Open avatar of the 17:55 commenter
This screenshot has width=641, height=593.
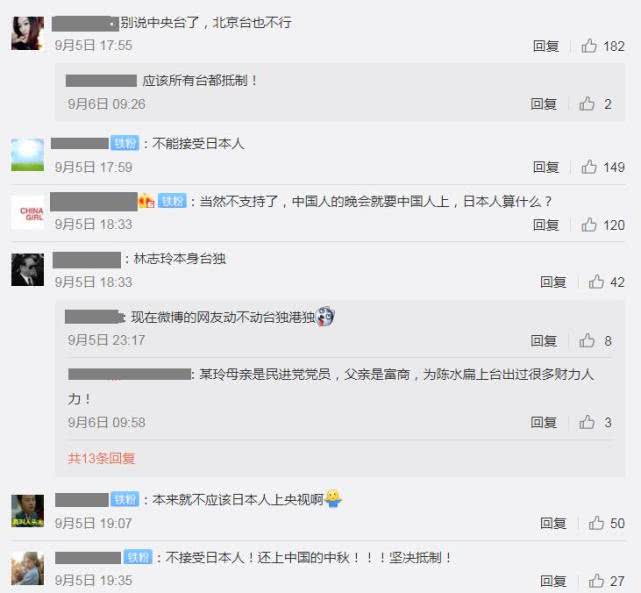click(27, 33)
